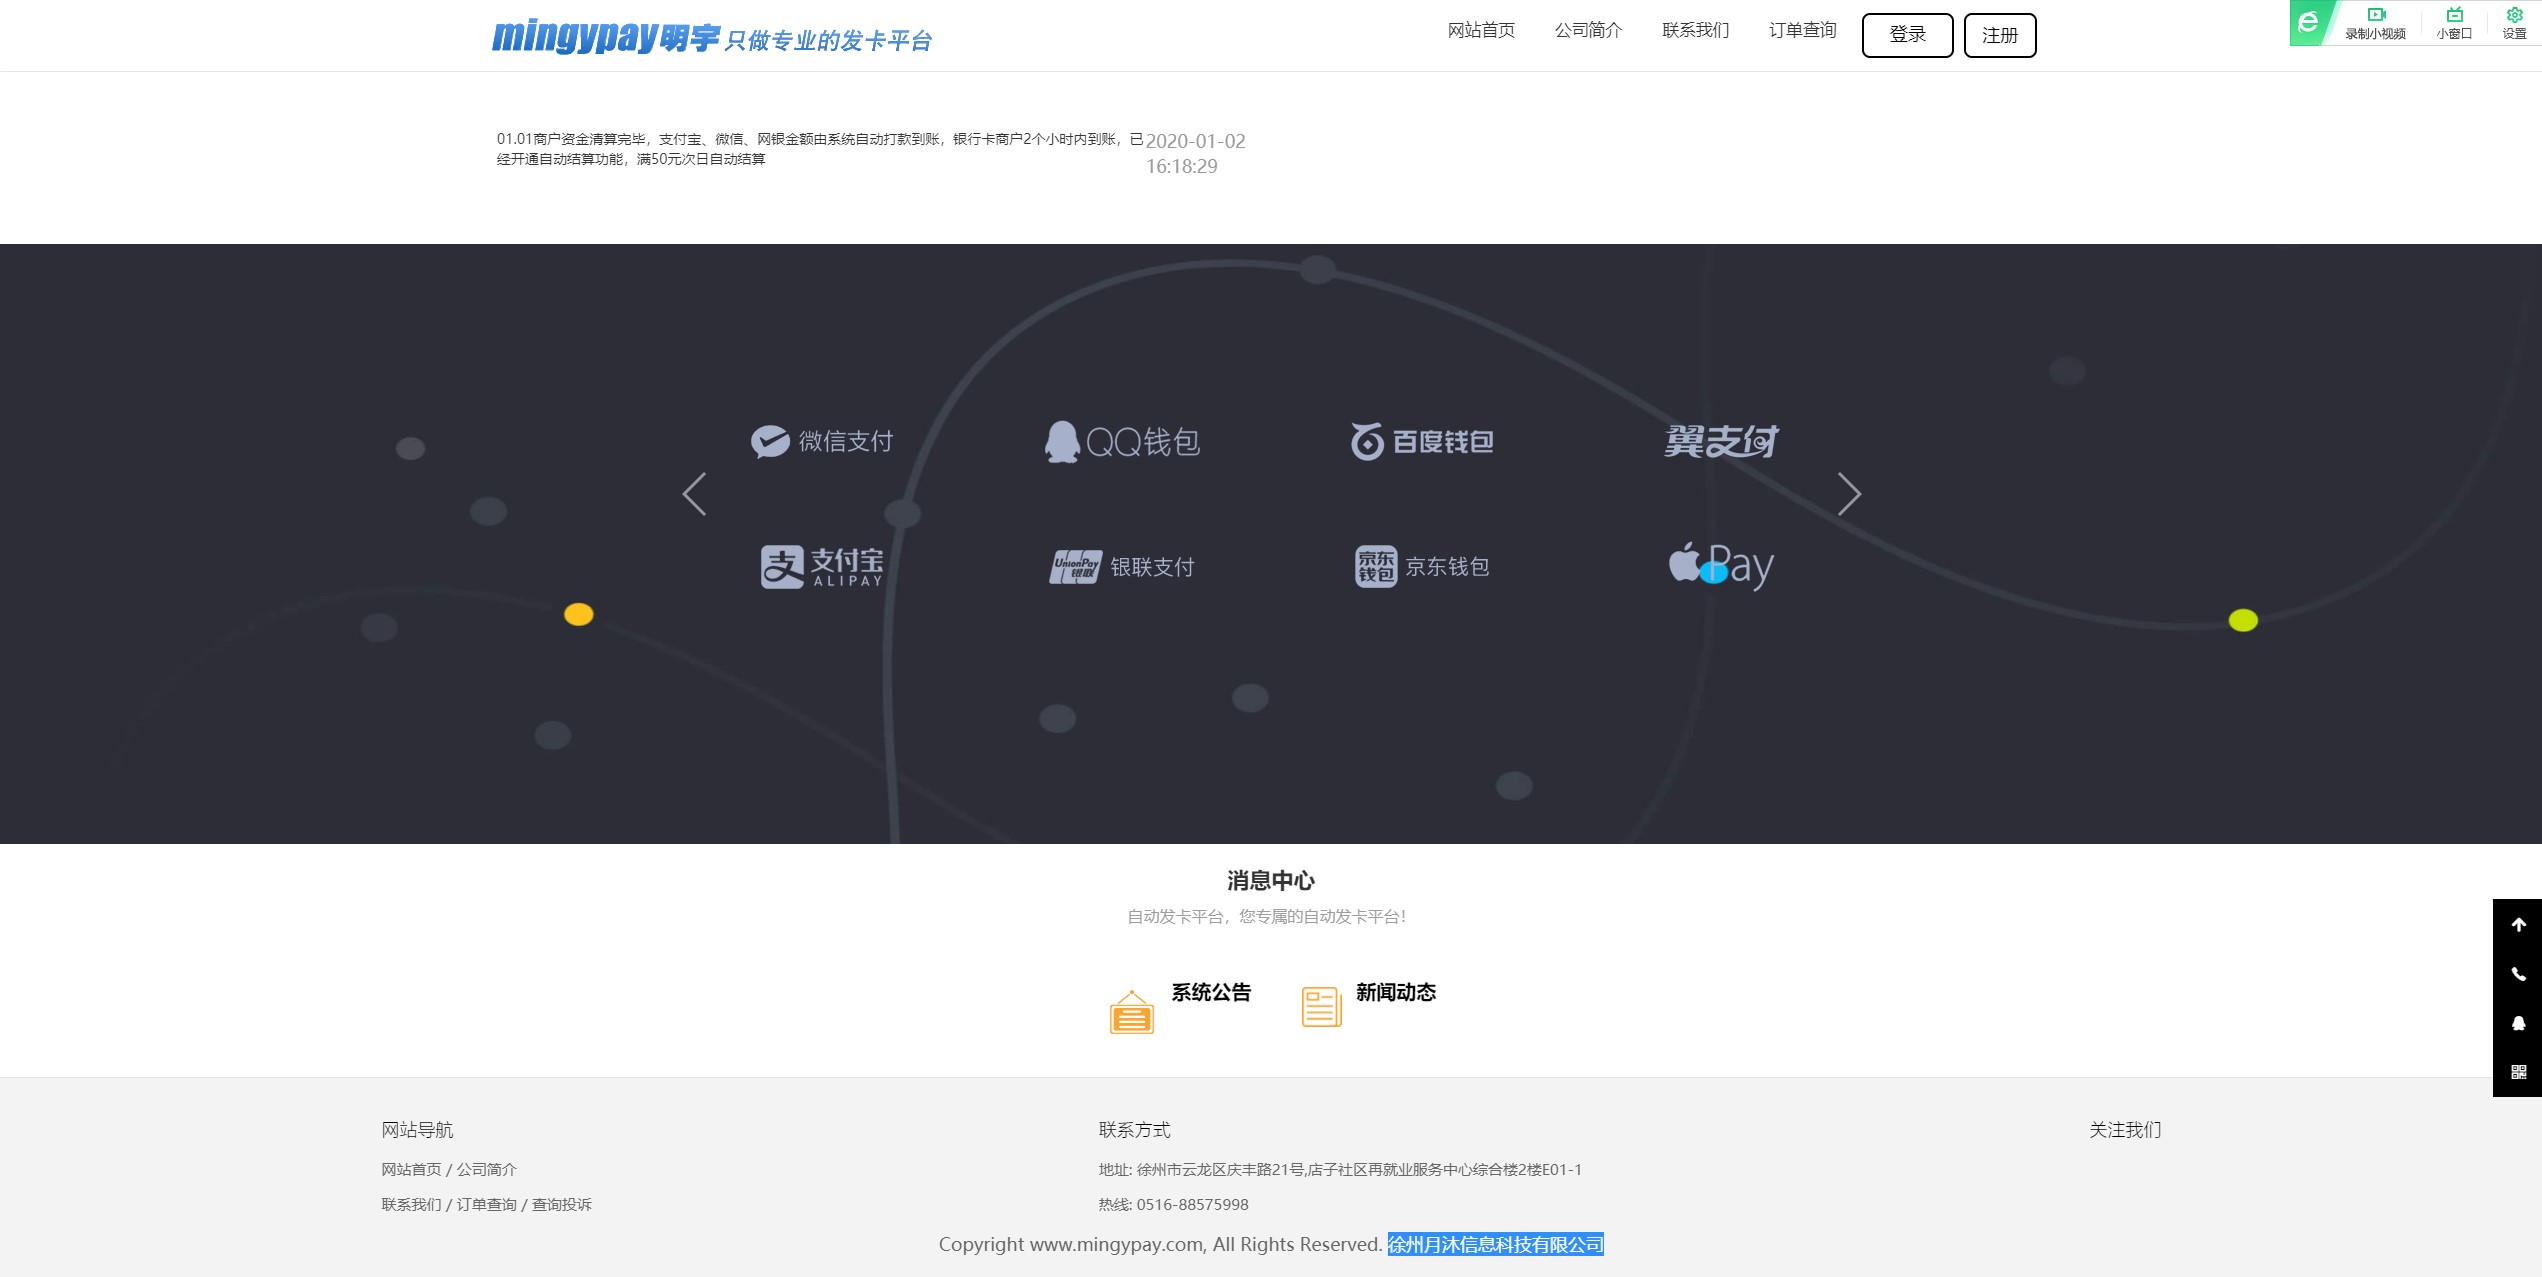
Task: Select the 支付宝 Alipay logo
Action: pos(822,567)
